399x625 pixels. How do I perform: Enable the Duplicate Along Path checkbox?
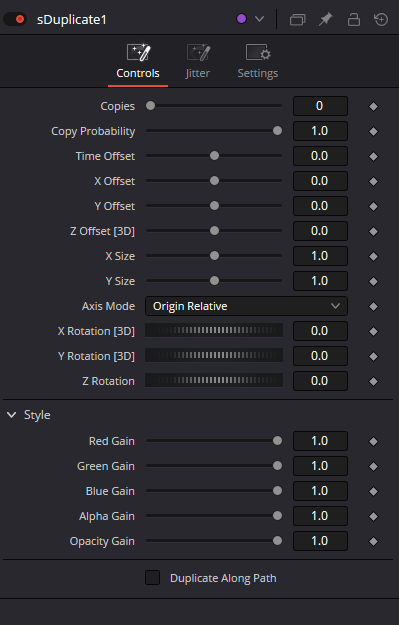pyautogui.click(x=152, y=578)
